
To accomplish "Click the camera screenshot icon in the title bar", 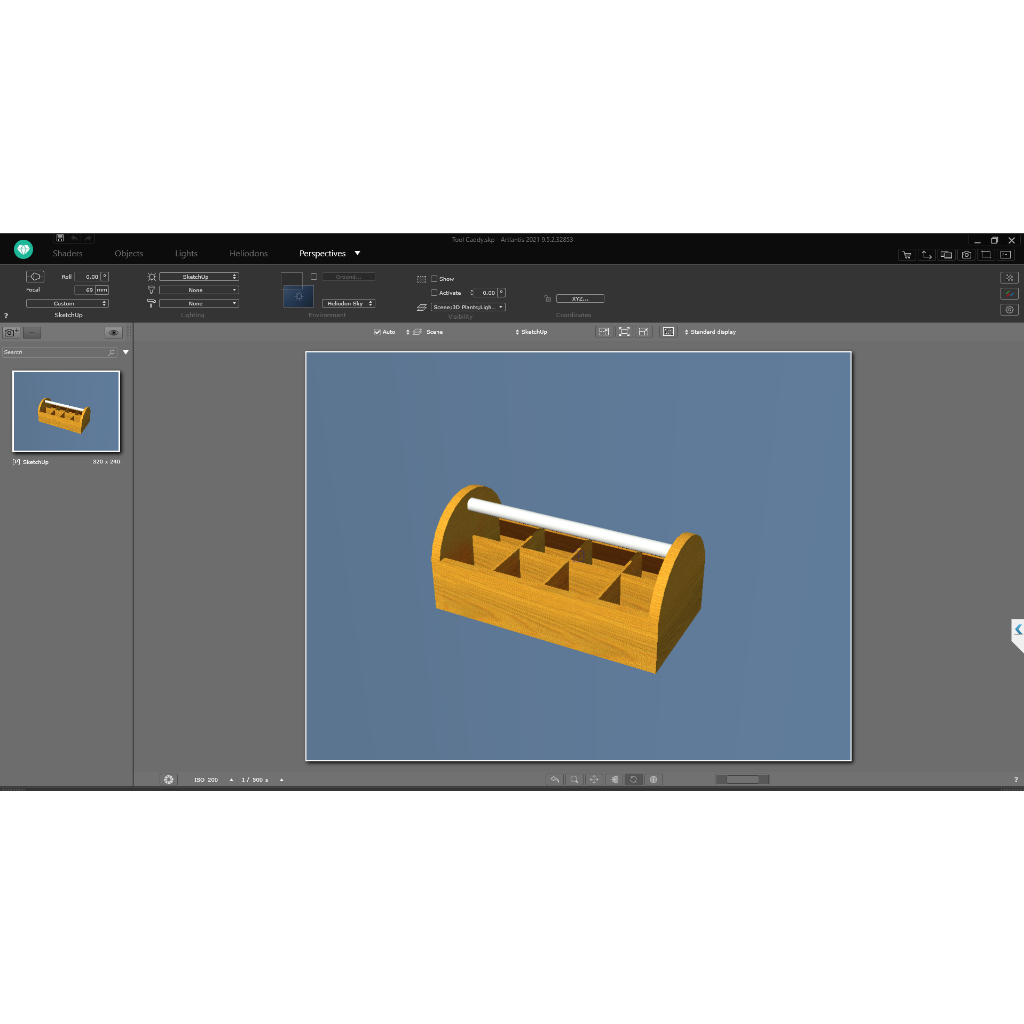I will 967,255.
